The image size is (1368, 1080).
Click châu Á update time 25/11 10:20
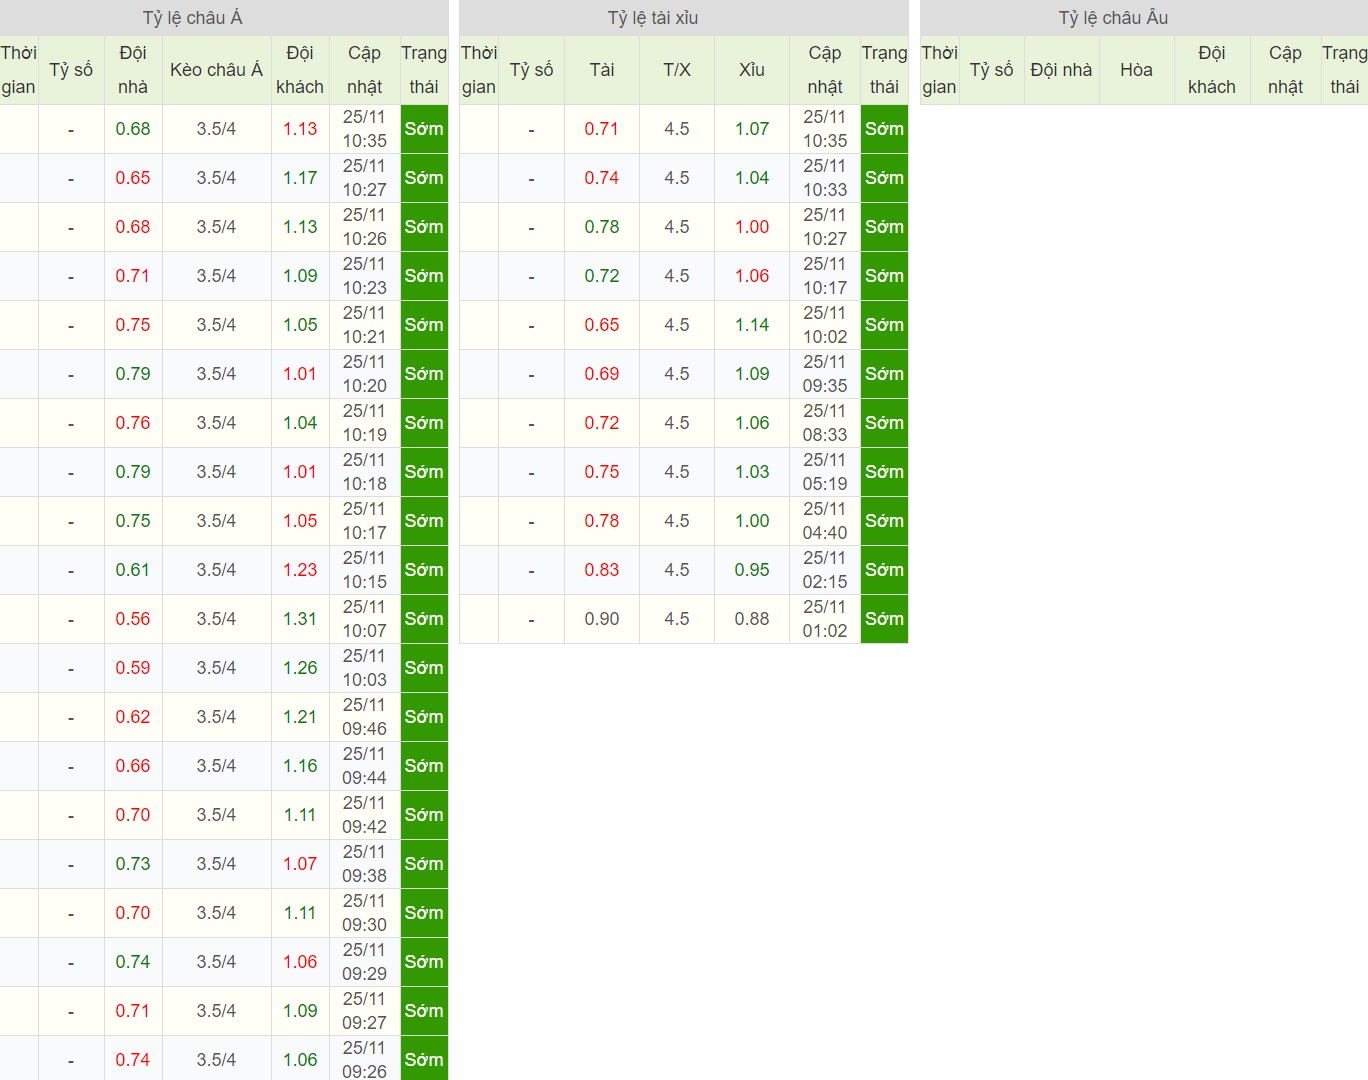point(364,374)
